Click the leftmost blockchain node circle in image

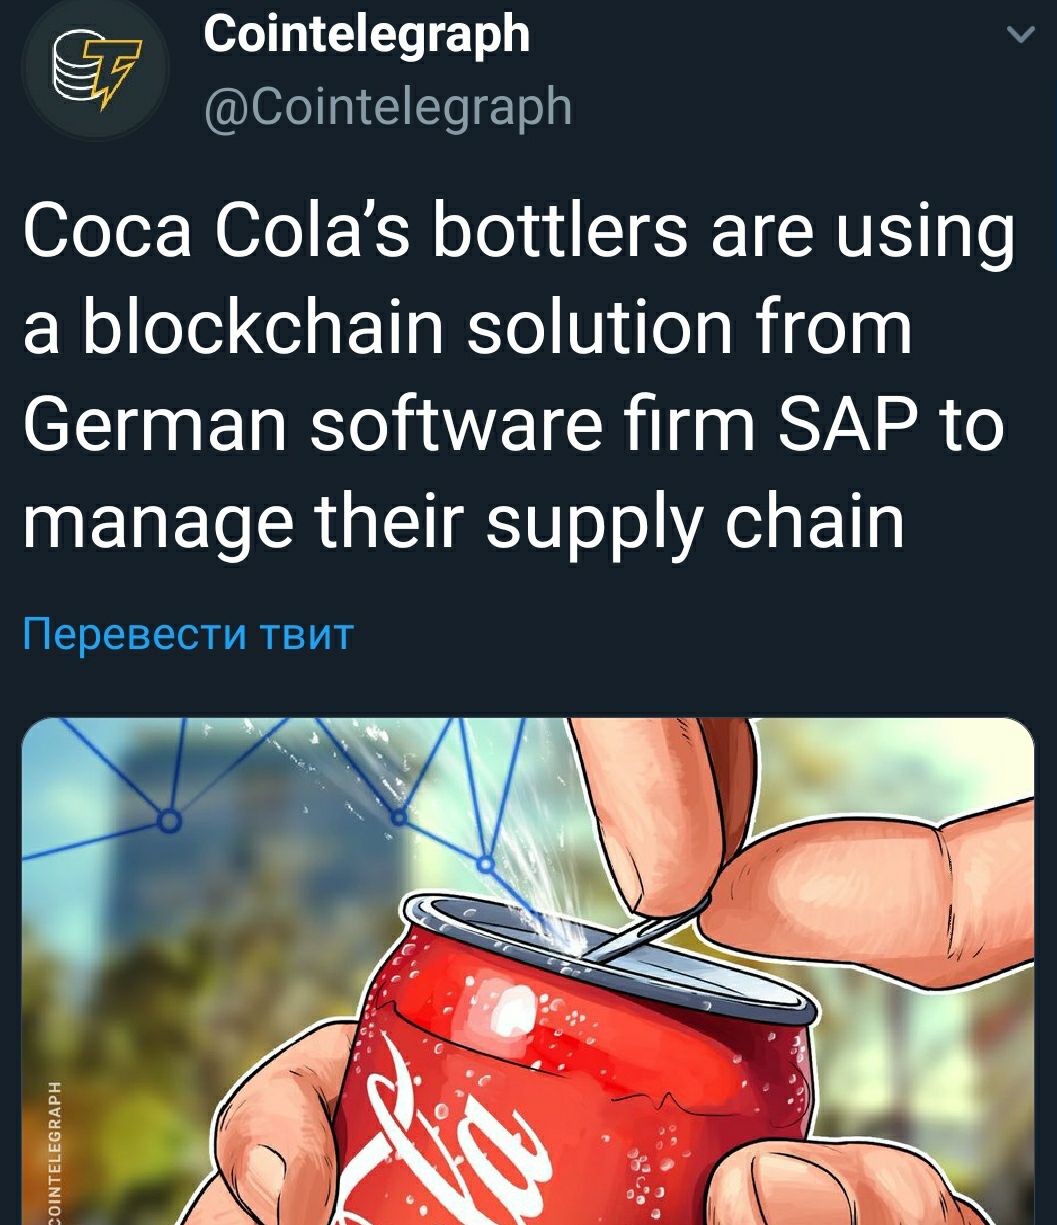click(169, 822)
